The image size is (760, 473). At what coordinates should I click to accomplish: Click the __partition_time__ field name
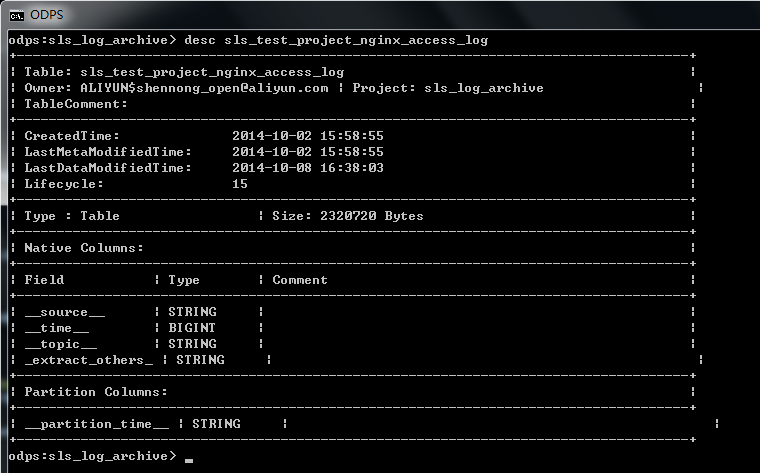point(96,425)
